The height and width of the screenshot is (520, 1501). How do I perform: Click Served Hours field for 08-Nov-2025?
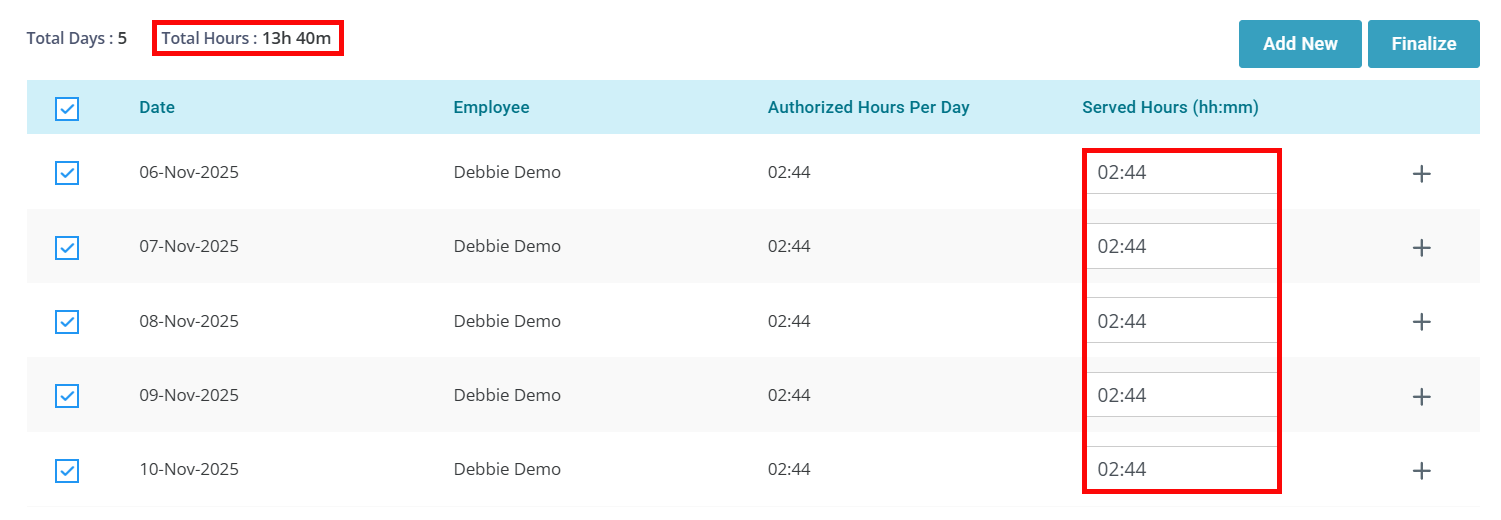point(1180,321)
